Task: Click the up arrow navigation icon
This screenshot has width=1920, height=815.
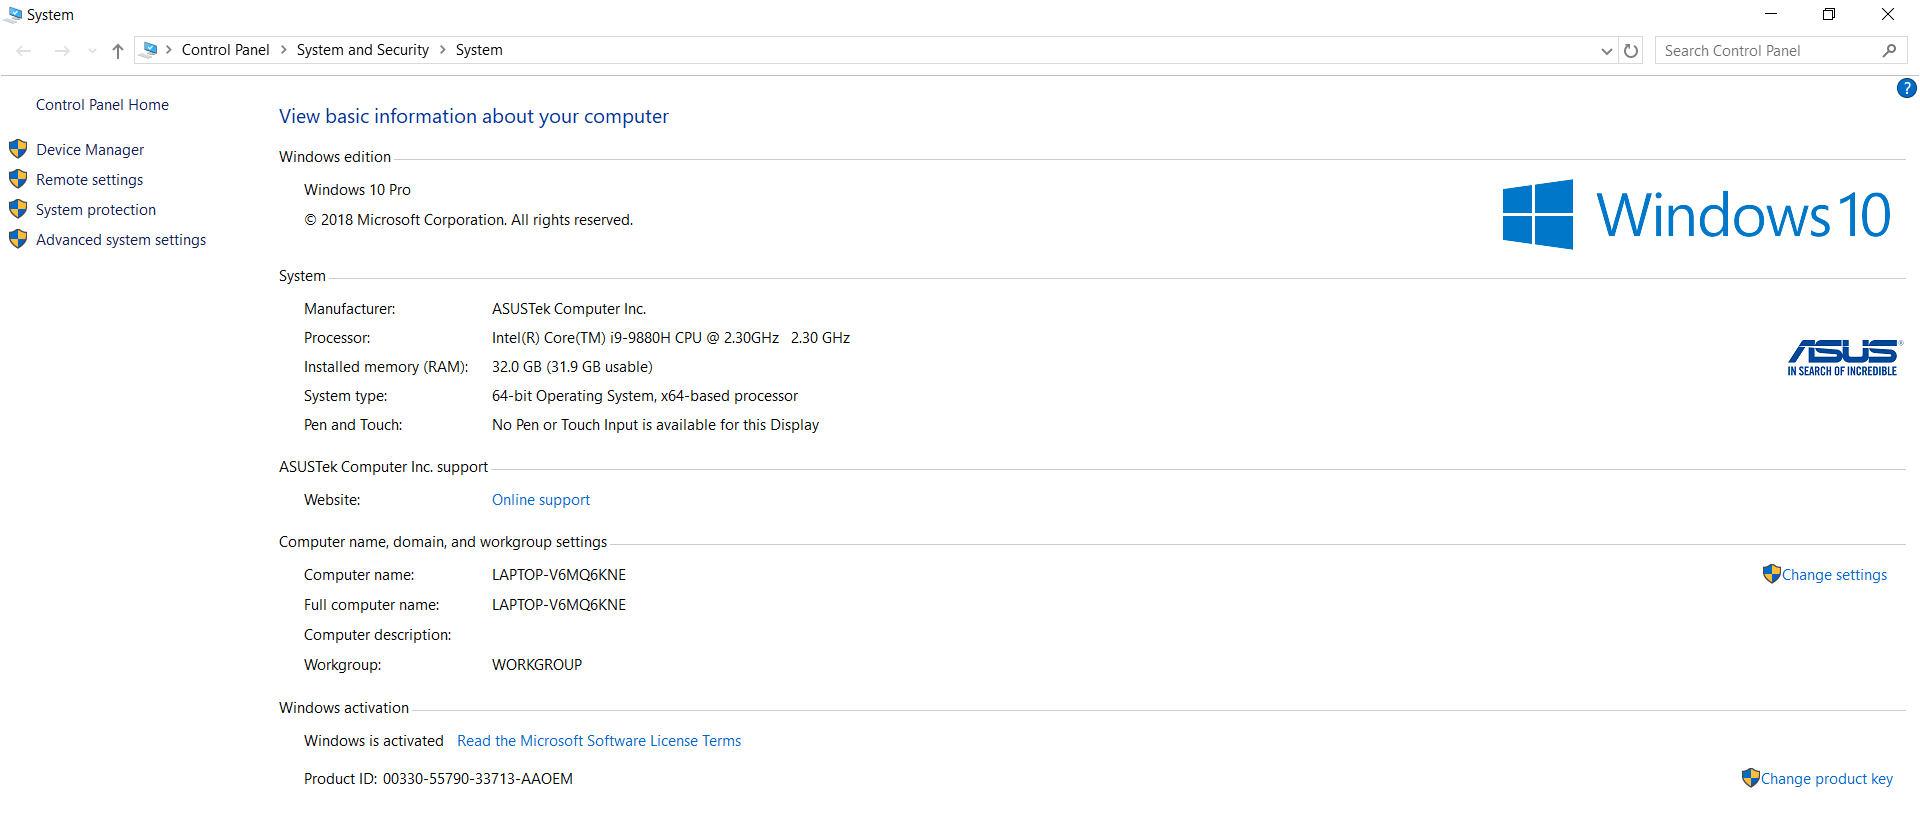Action: [x=118, y=51]
